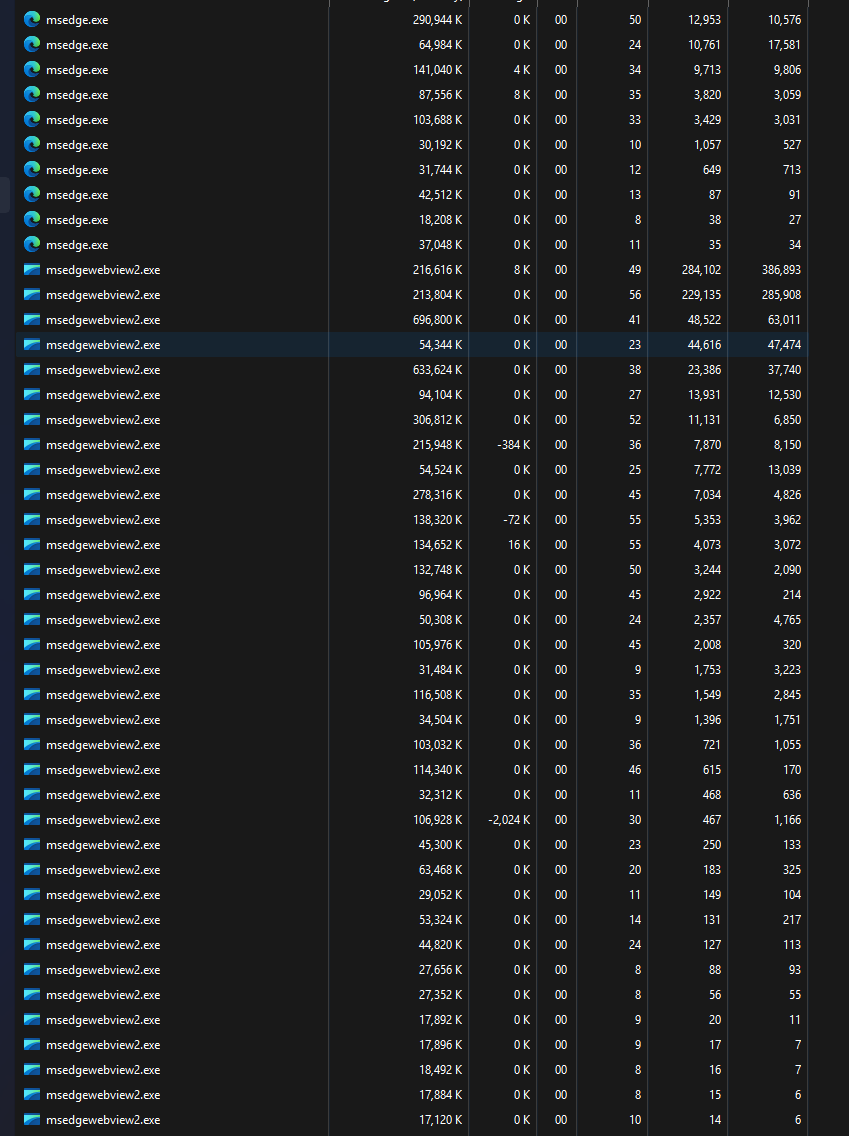849x1136 pixels.
Task: Select the 50,308 K memory cell
Action: click(440, 619)
